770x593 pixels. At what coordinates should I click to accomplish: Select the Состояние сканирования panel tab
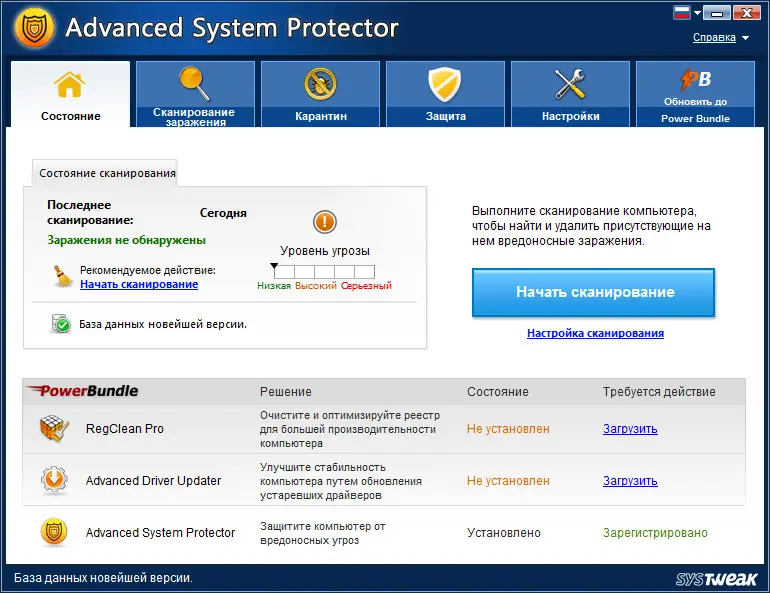tap(107, 173)
